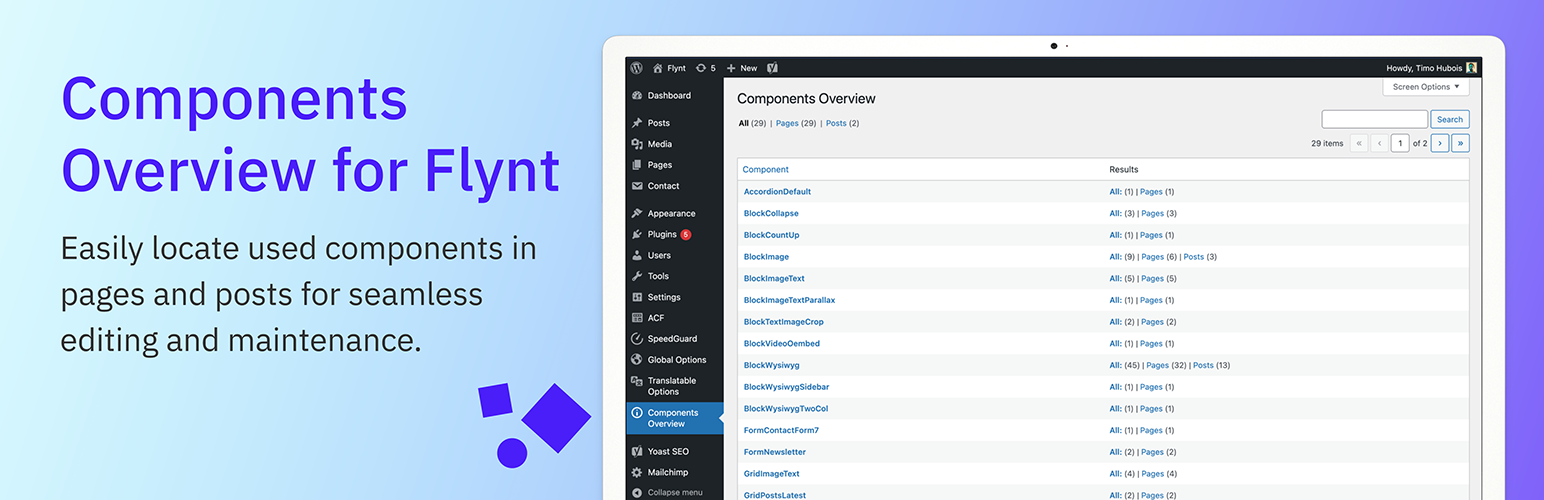Open the BlockImageText component link

pos(774,278)
